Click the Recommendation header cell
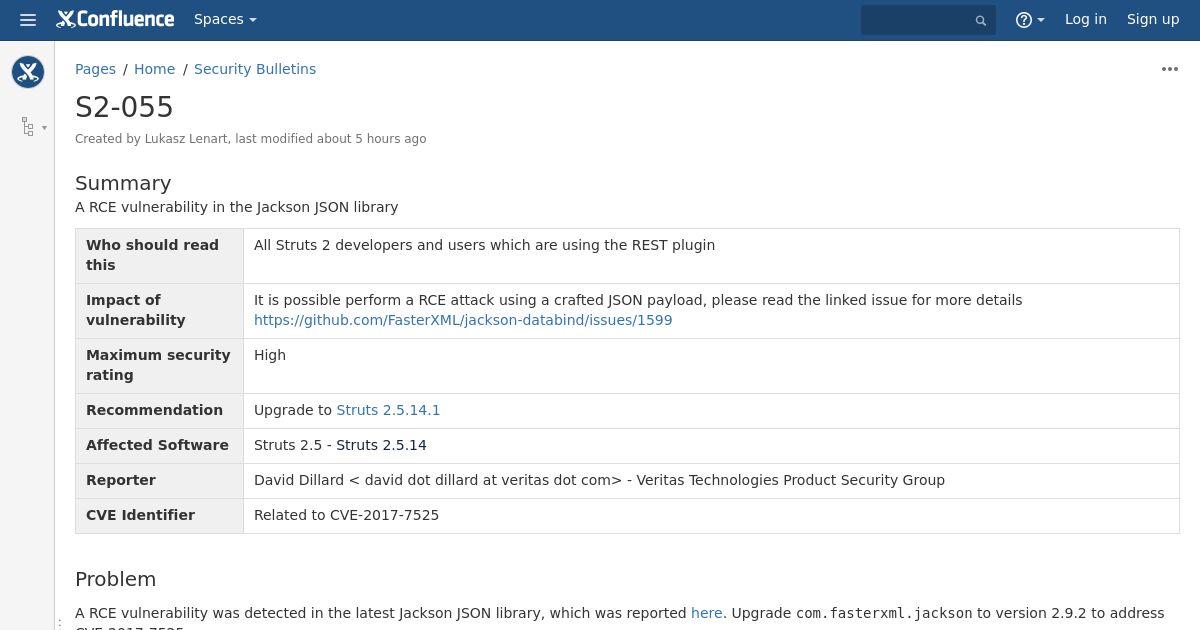Viewport: 1200px width, 630px height. (x=160, y=411)
